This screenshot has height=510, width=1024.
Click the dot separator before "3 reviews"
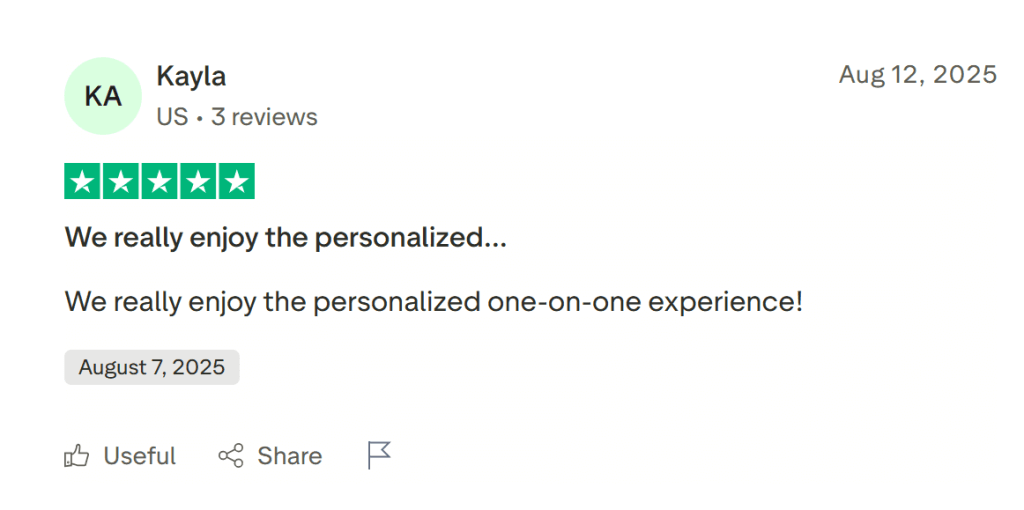point(199,118)
